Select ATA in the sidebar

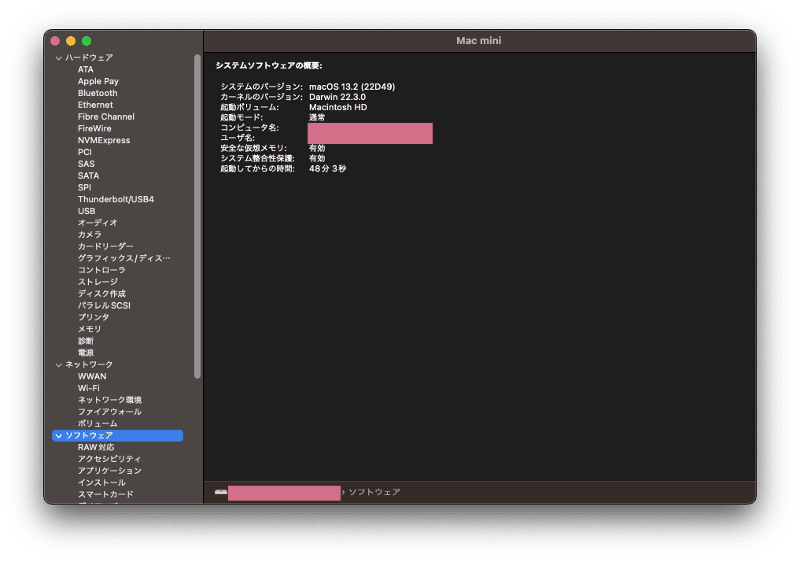point(85,69)
